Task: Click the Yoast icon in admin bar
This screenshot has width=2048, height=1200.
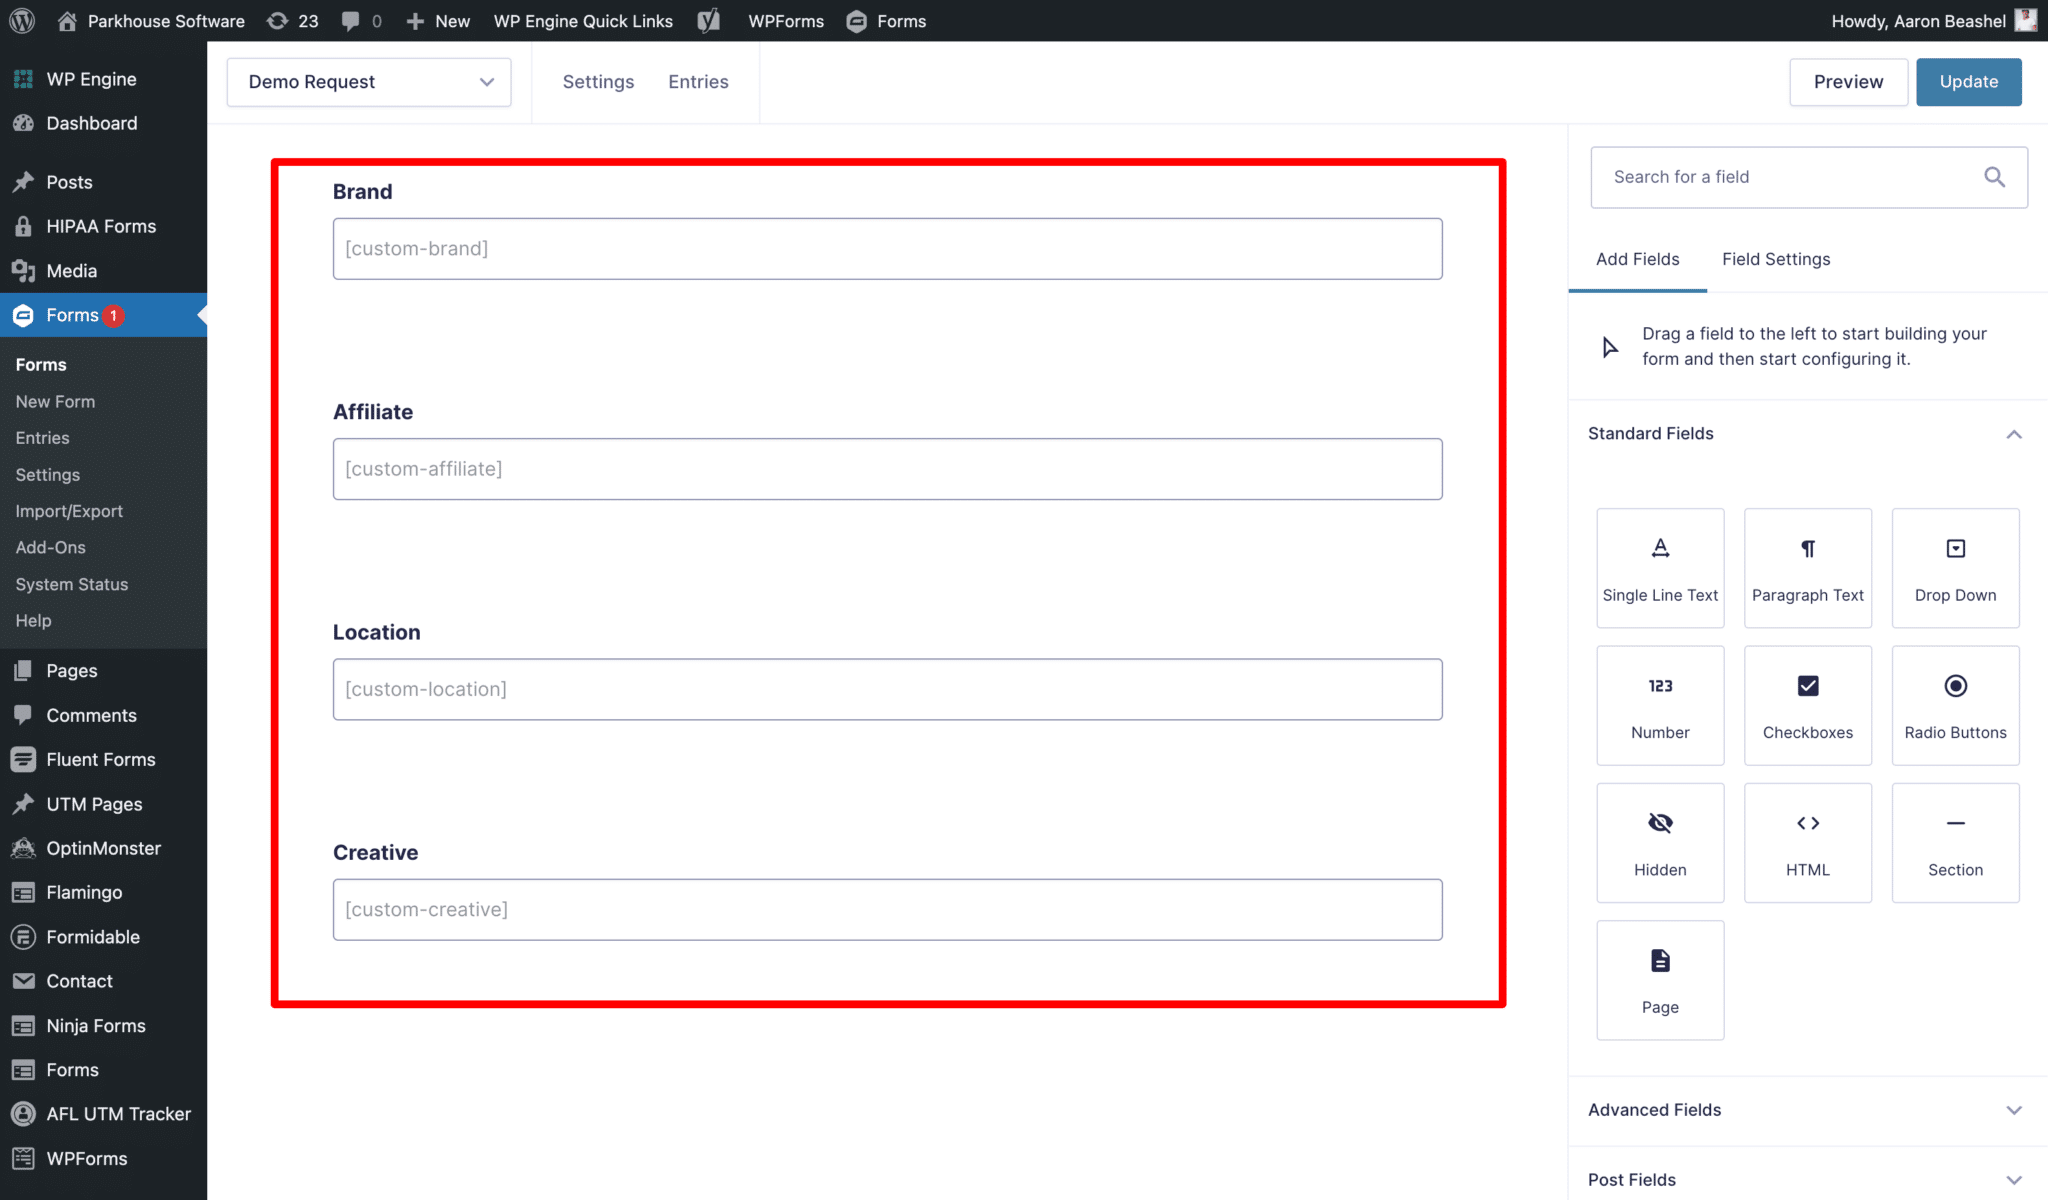Action: point(709,21)
